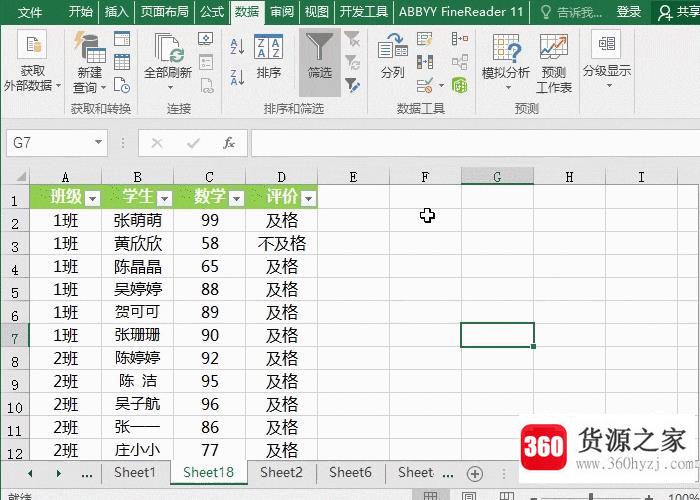The width and height of the screenshot is (700, 500).
Task: Switch to the 开始 ribbon tab
Action: pyautogui.click(x=80, y=12)
